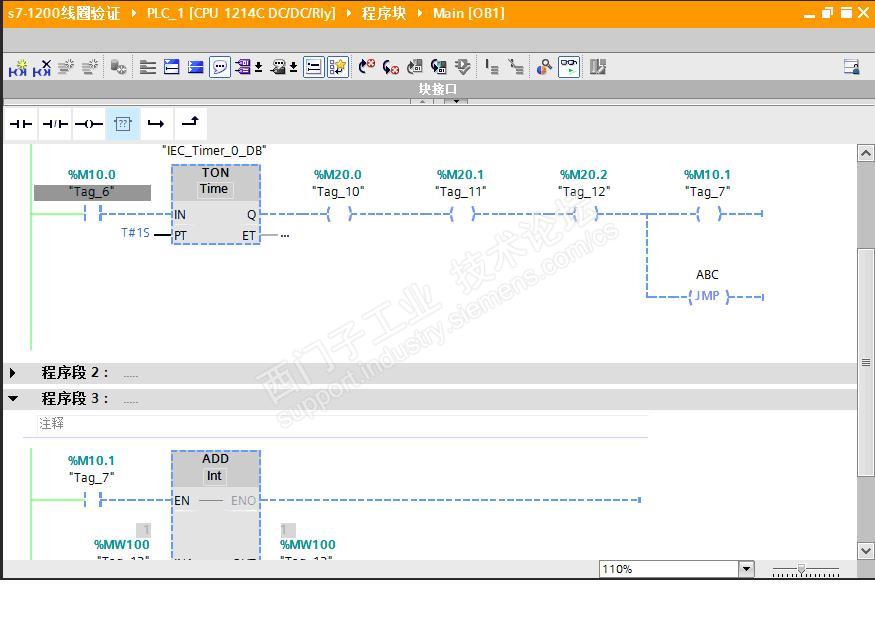875x618 pixels.
Task: Click the s7-1200线圈验证 project breadcrumb
Action: [64, 13]
